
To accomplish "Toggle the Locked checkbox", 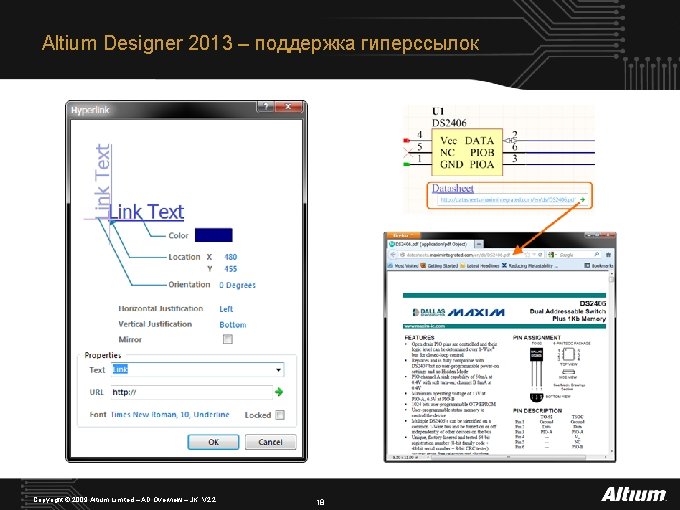I will point(280,415).
